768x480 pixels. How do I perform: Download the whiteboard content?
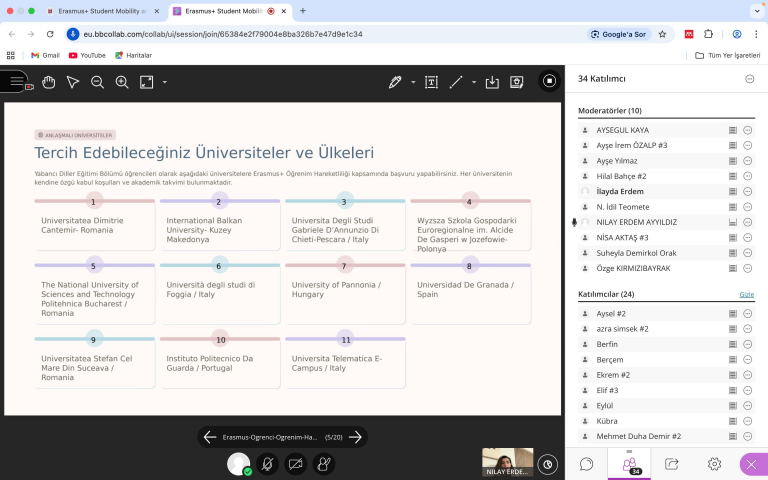492,82
